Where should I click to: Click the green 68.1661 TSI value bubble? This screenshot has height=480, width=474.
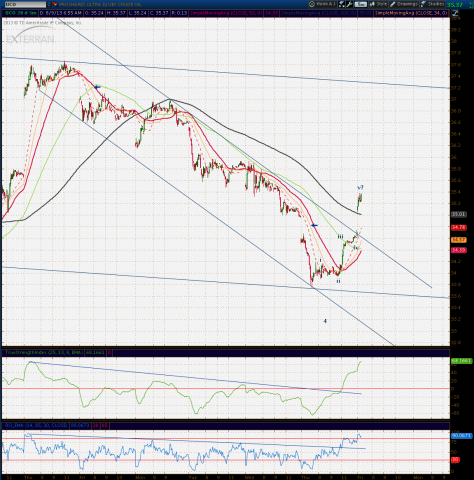(461, 361)
